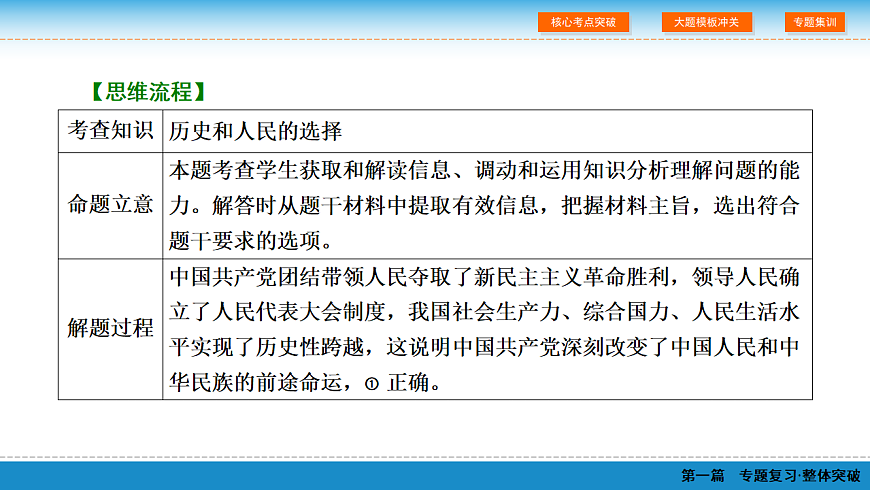Click the footer text 专题复习·整体突破
This screenshot has height=490, width=870.
tap(800, 476)
